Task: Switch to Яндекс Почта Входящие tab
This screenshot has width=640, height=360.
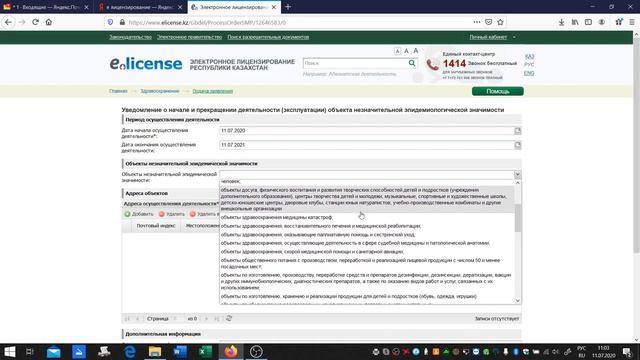Action: pyautogui.click(x=46, y=7)
